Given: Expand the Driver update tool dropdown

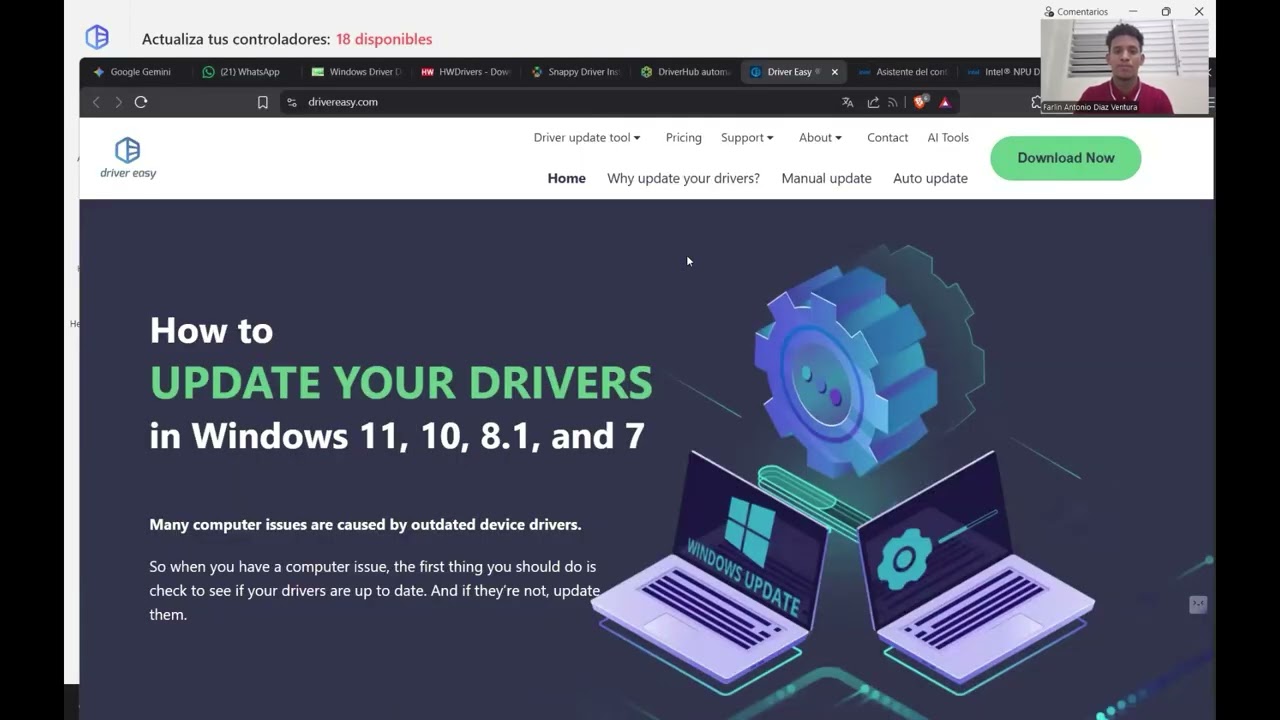Looking at the screenshot, I should [587, 138].
